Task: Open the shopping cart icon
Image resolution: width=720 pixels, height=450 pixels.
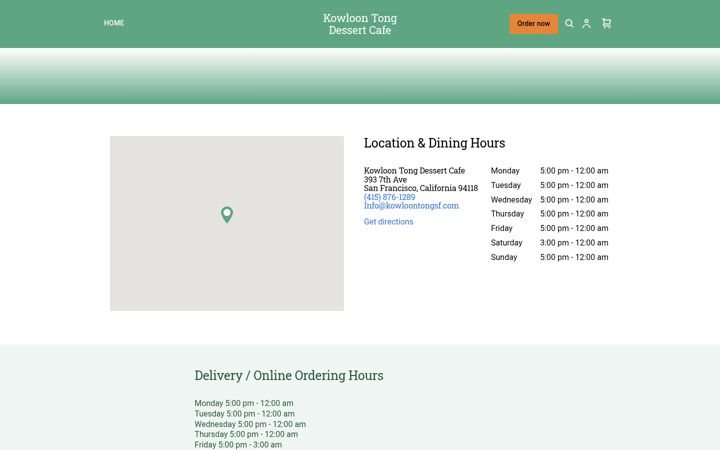Action: tap(607, 23)
